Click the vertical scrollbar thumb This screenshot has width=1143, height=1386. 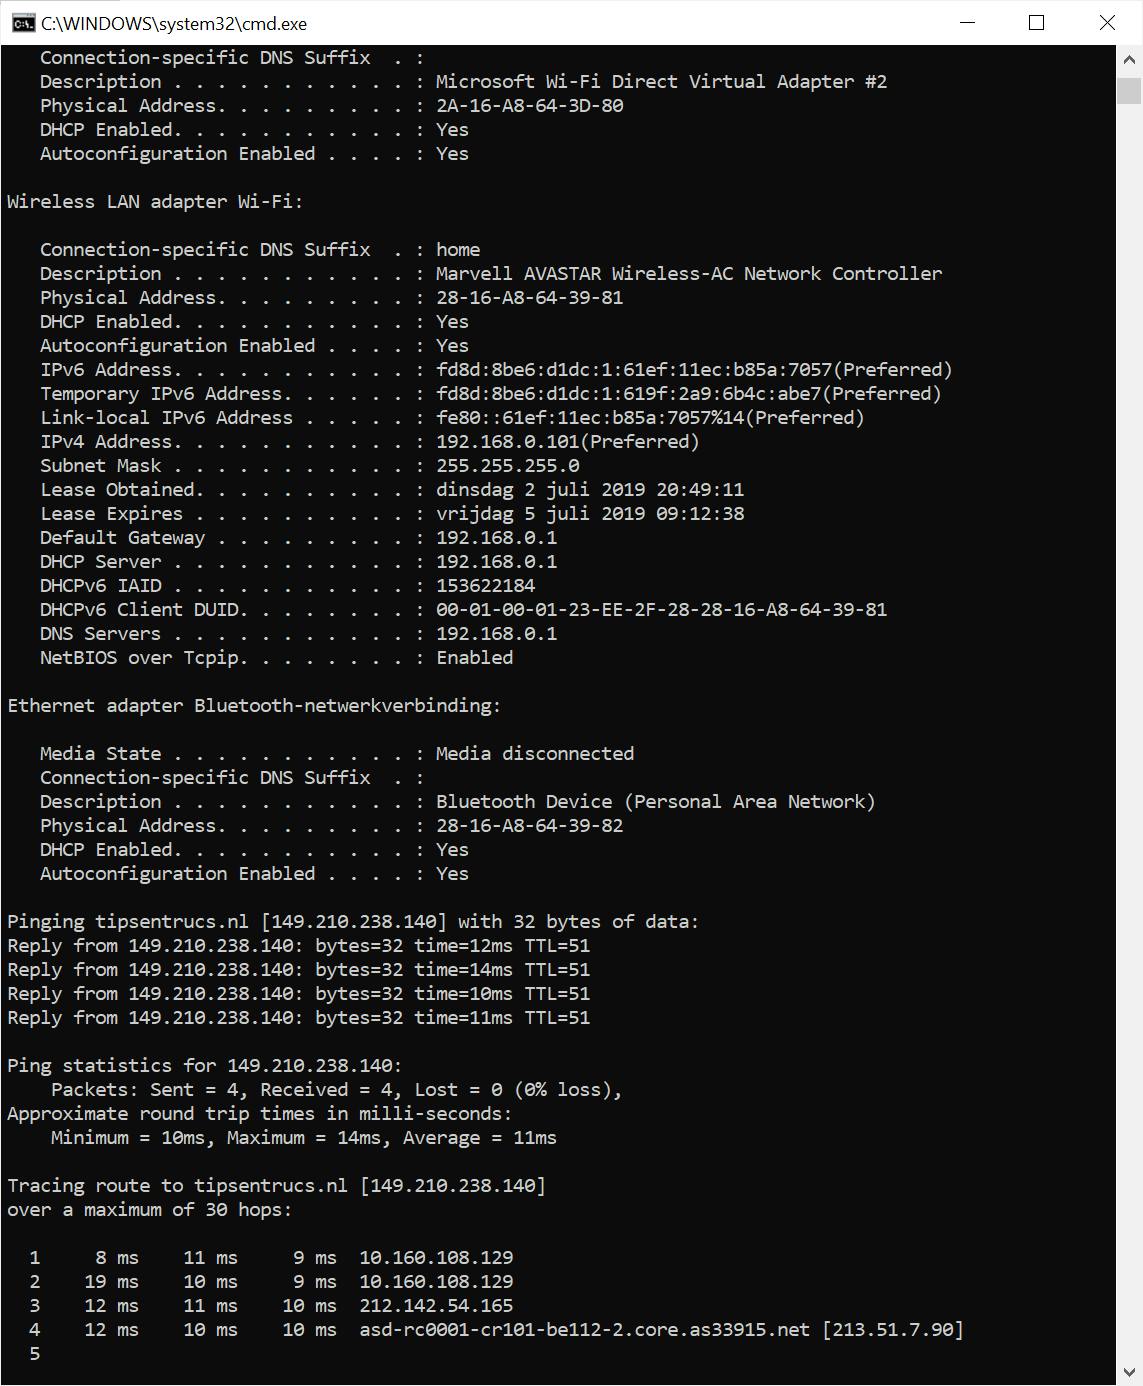pyautogui.click(x=1129, y=90)
